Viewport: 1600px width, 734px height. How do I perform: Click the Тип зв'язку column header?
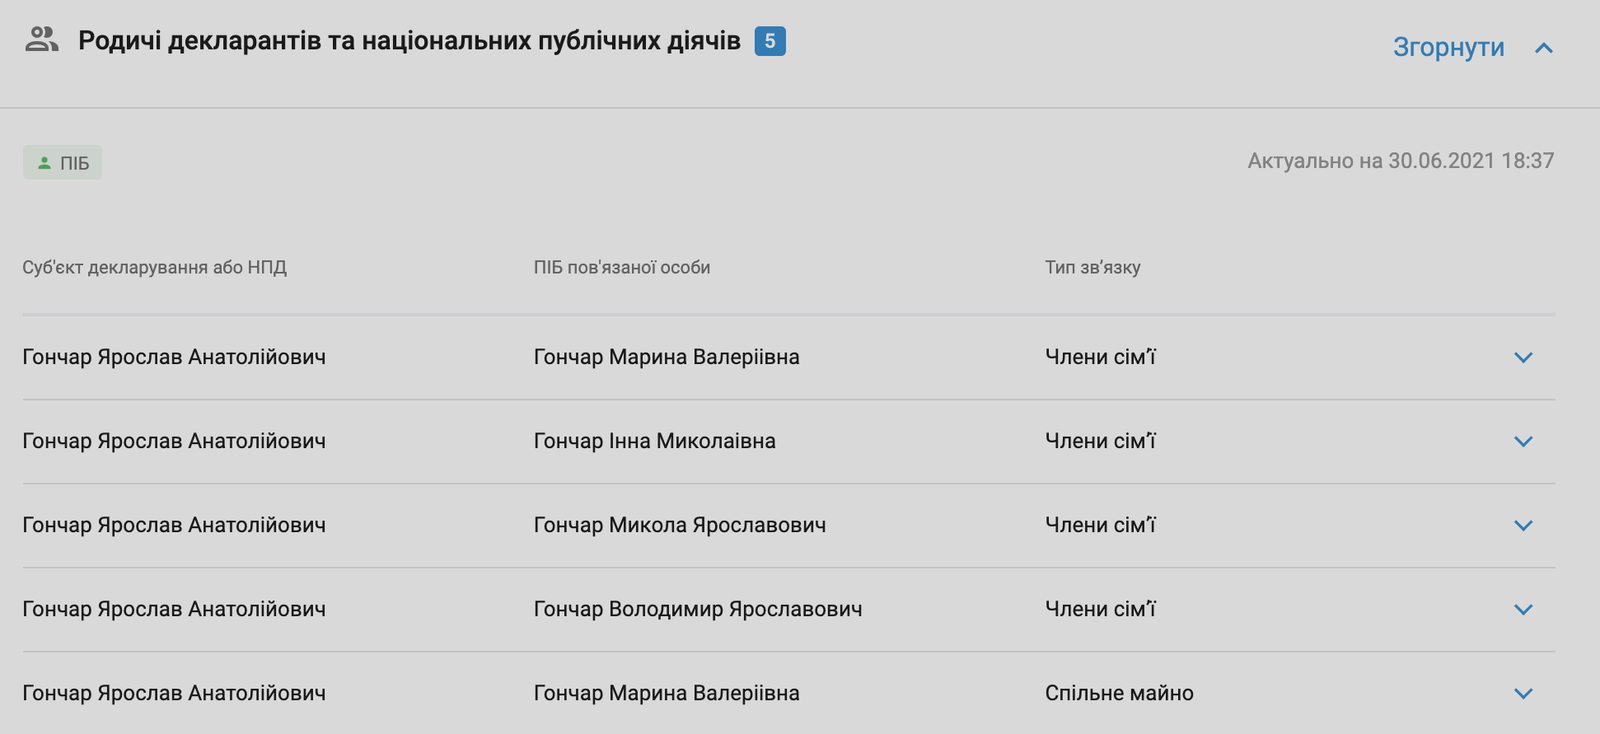[x=1092, y=267]
